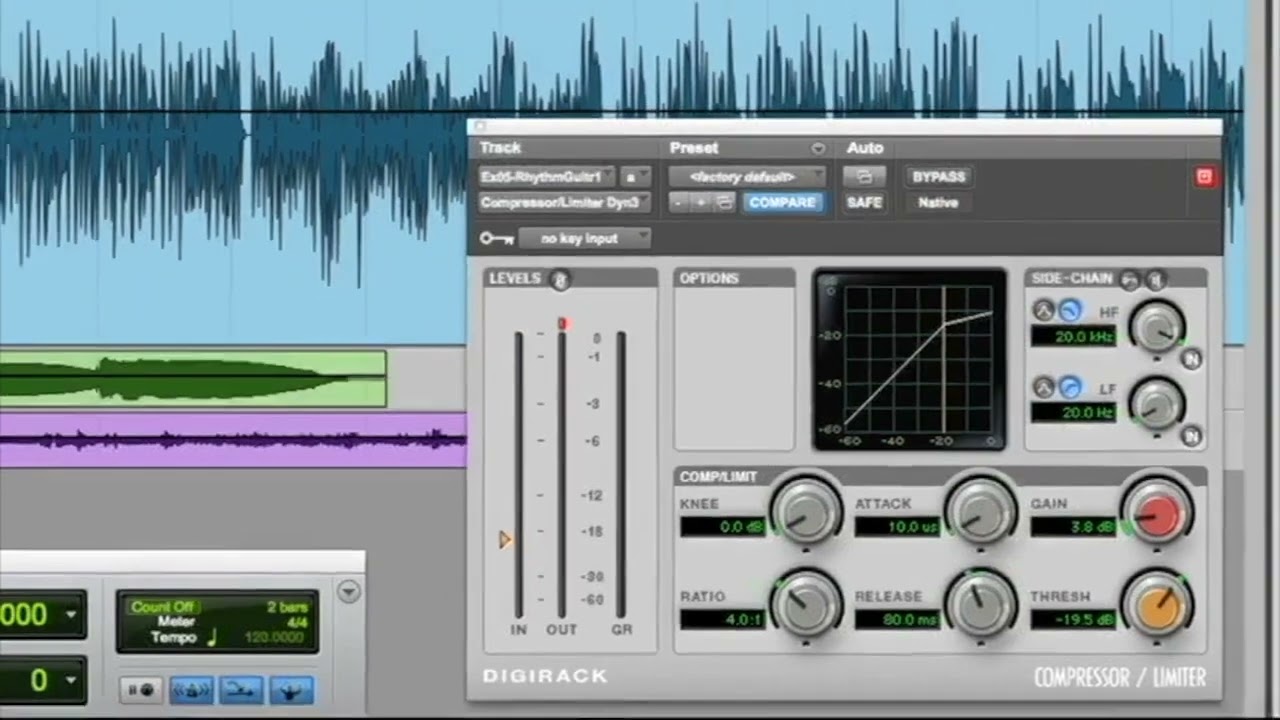Toggle the LF filter enable button
Screen dimensions: 1280x720
coord(1191,435)
